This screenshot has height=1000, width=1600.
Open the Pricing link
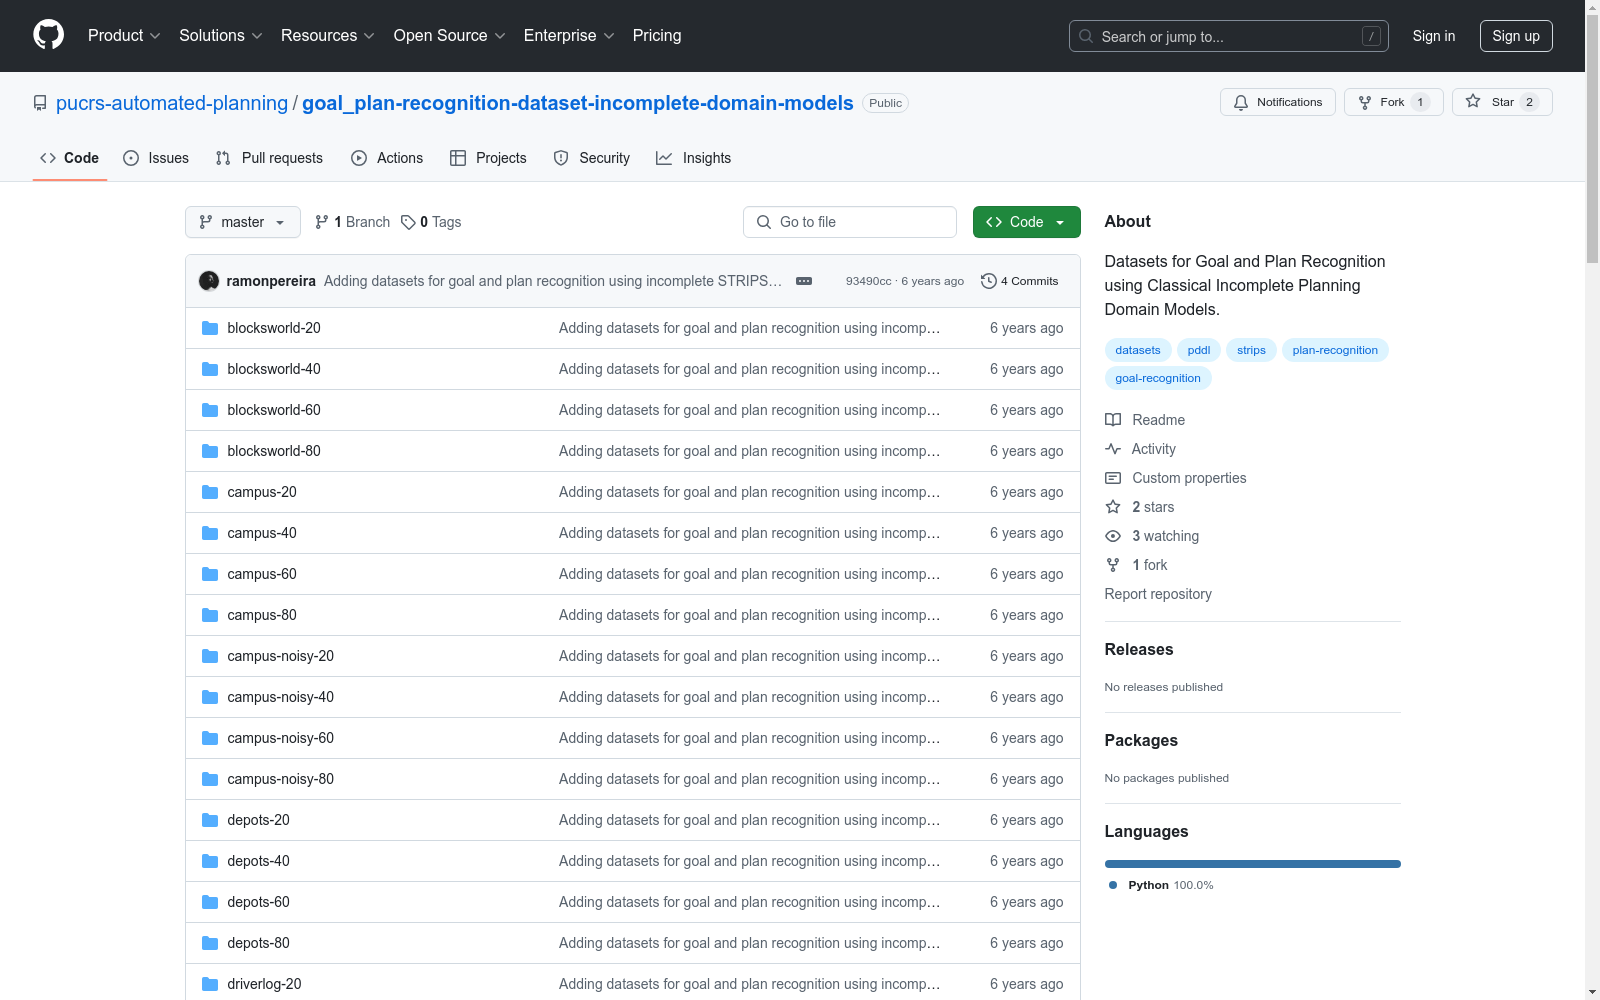coord(657,36)
